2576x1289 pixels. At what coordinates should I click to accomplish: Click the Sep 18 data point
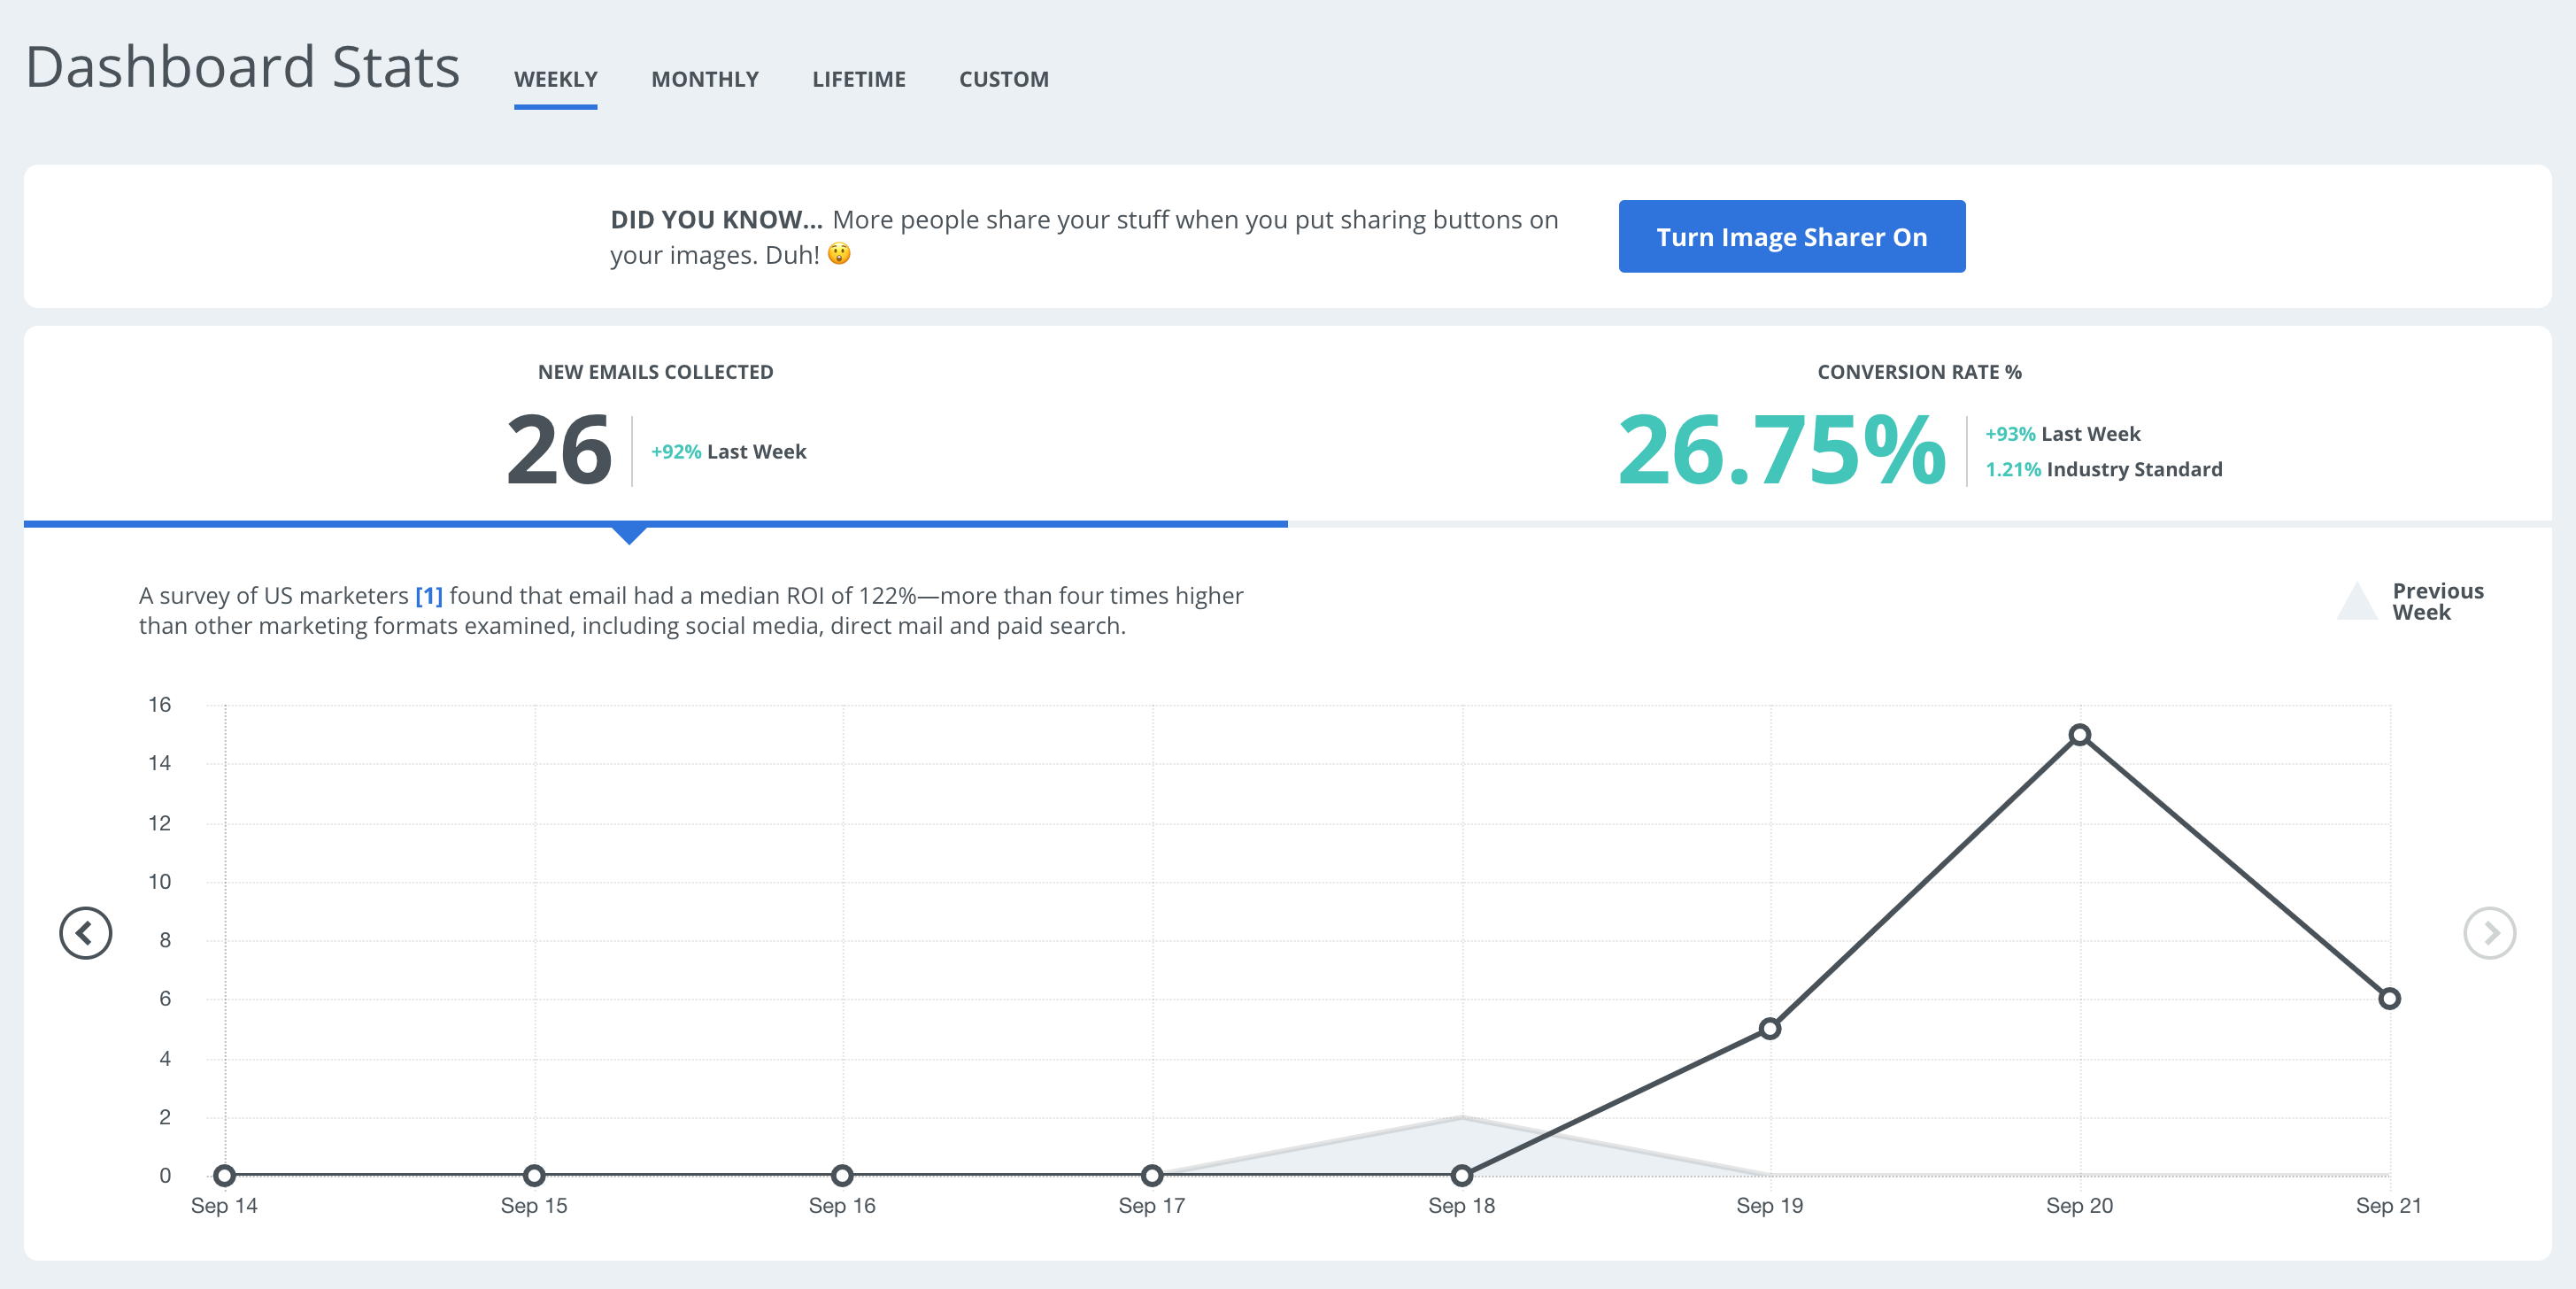pyautogui.click(x=1461, y=1175)
